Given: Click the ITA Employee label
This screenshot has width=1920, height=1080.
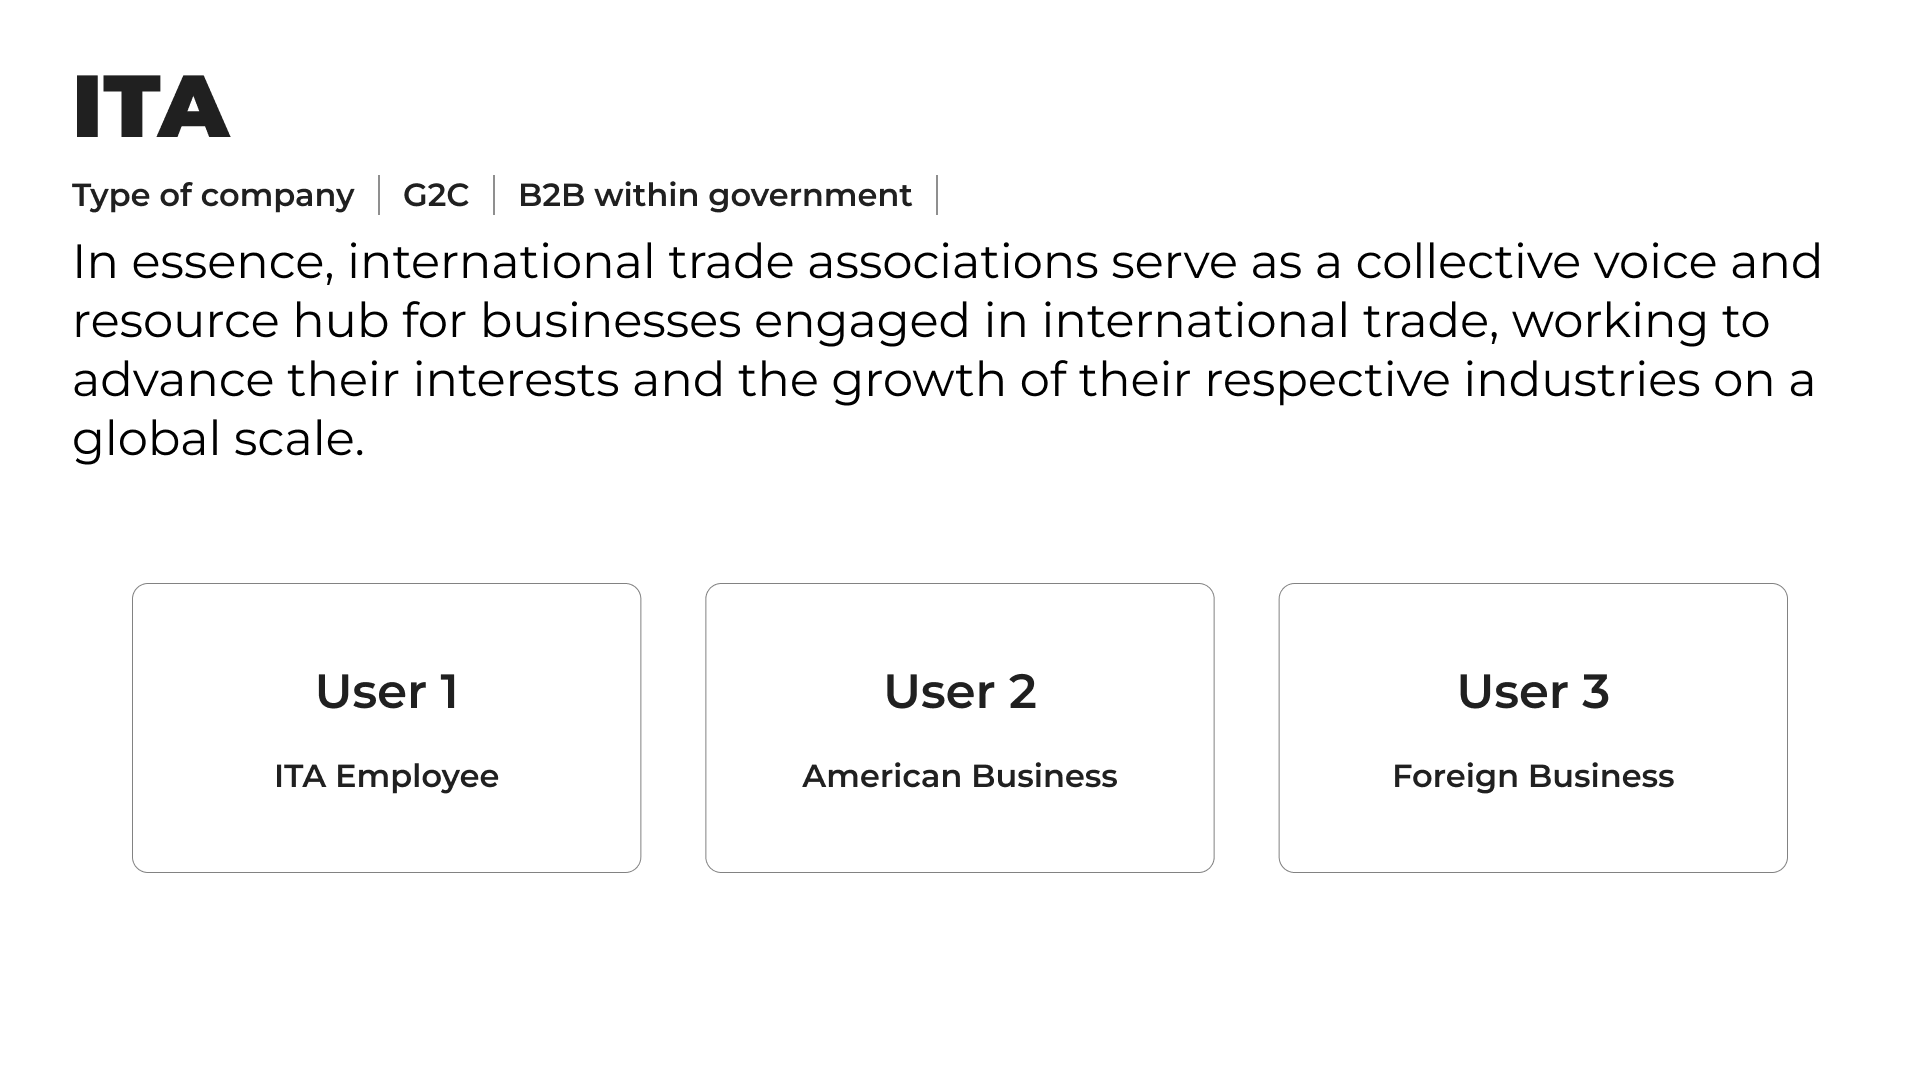Looking at the screenshot, I should [x=386, y=776].
